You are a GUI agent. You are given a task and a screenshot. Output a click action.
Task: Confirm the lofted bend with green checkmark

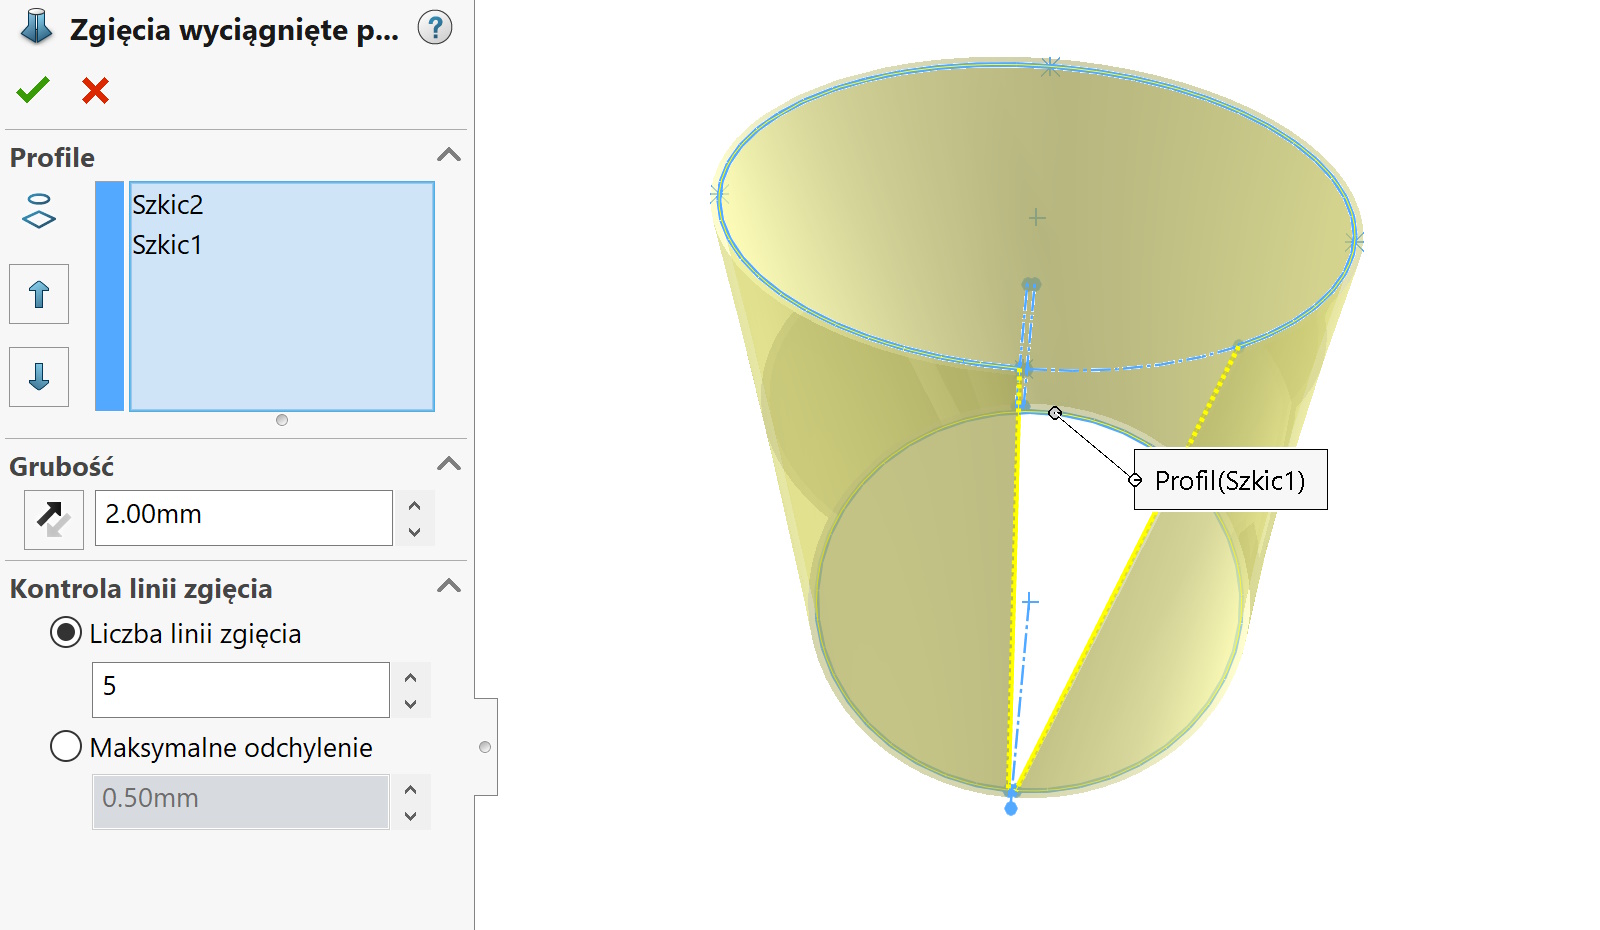pyautogui.click(x=33, y=90)
